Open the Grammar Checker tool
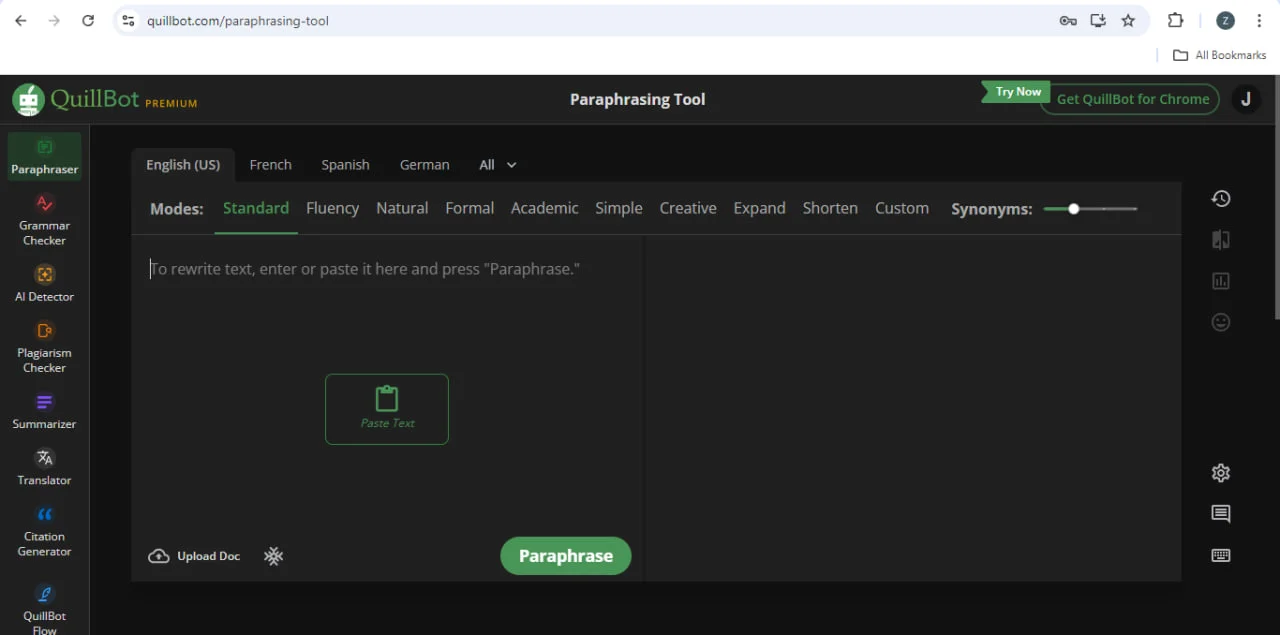1280x635 pixels. (x=44, y=220)
